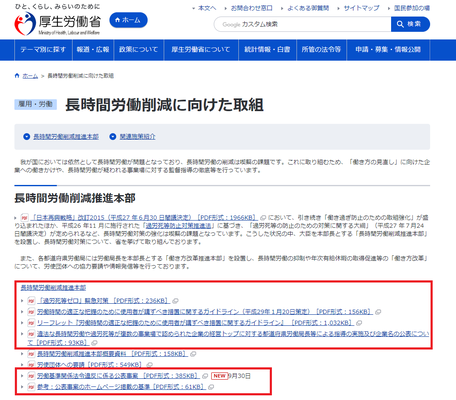Image resolution: width=456 pixels, height=400 pixels.
Task: Open the 過労死等防止対策推進法 link
Action: click(178, 226)
